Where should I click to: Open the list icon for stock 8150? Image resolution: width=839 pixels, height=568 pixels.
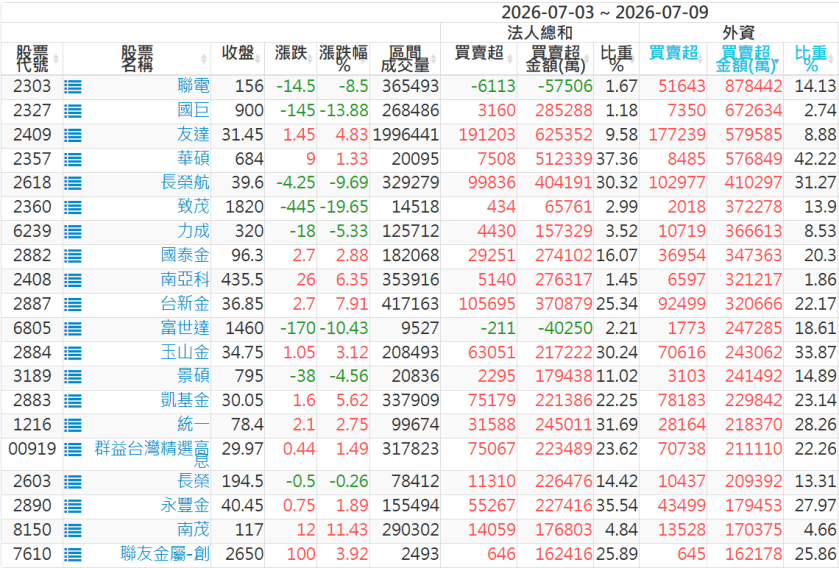(73, 531)
